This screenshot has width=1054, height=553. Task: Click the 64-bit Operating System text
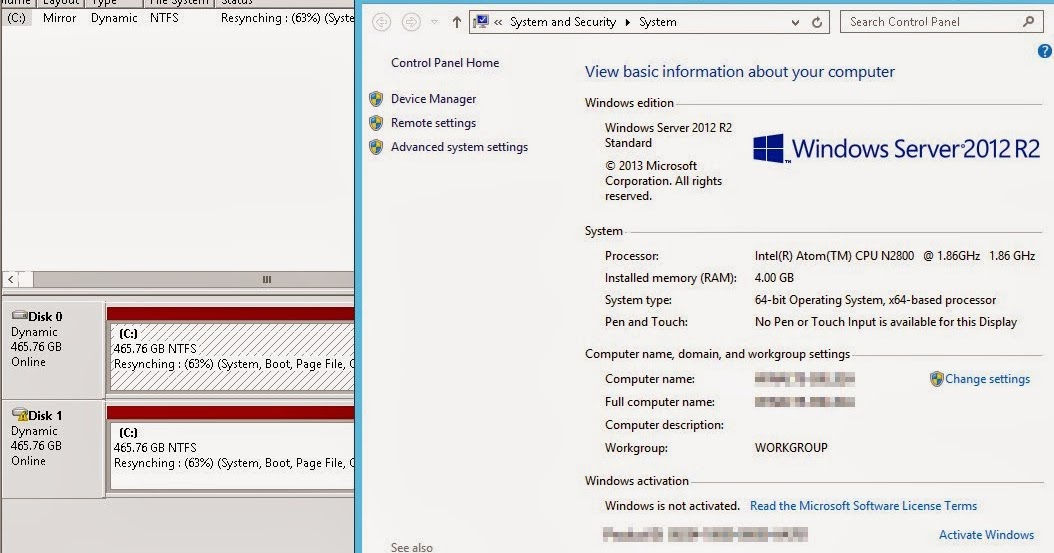coord(875,300)
